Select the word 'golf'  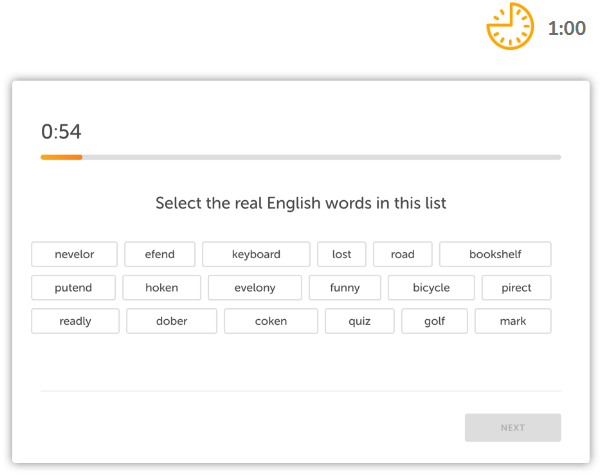click(434, 321)
